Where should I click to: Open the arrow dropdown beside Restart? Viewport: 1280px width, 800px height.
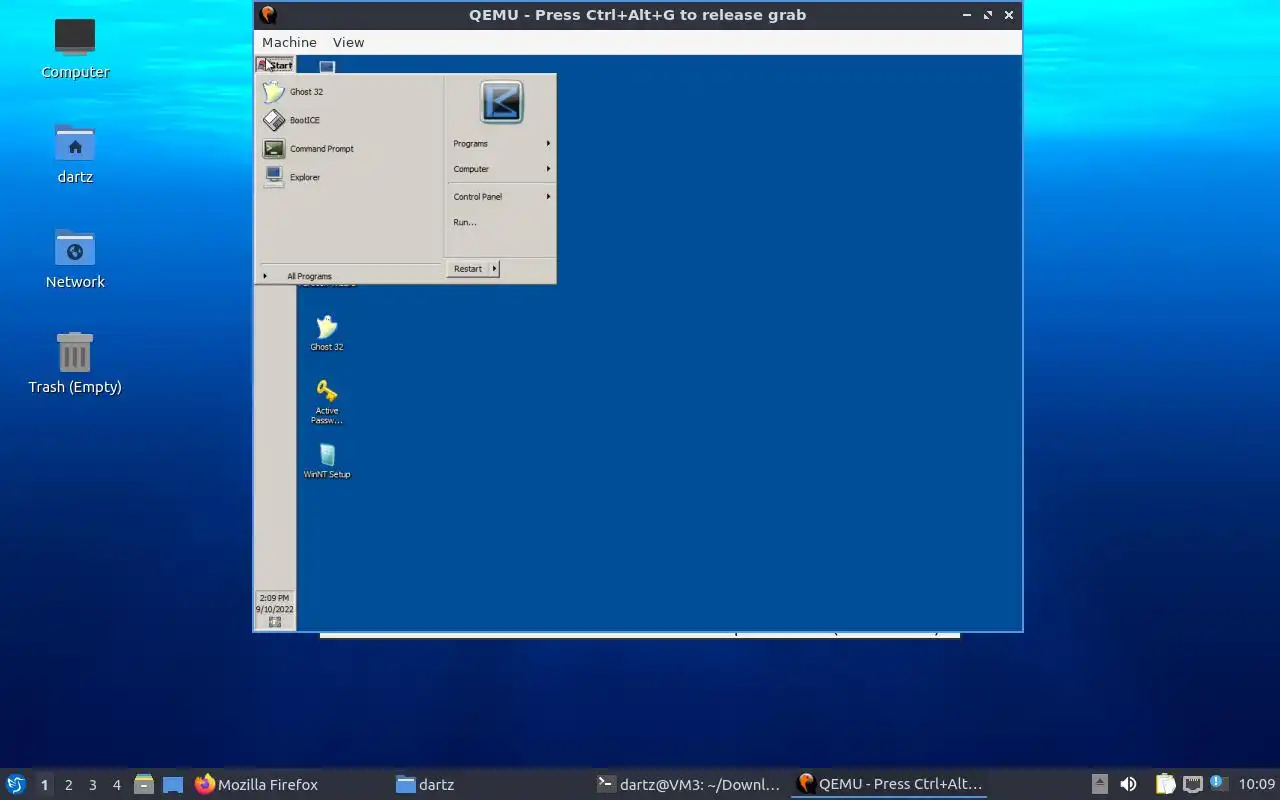494,269
